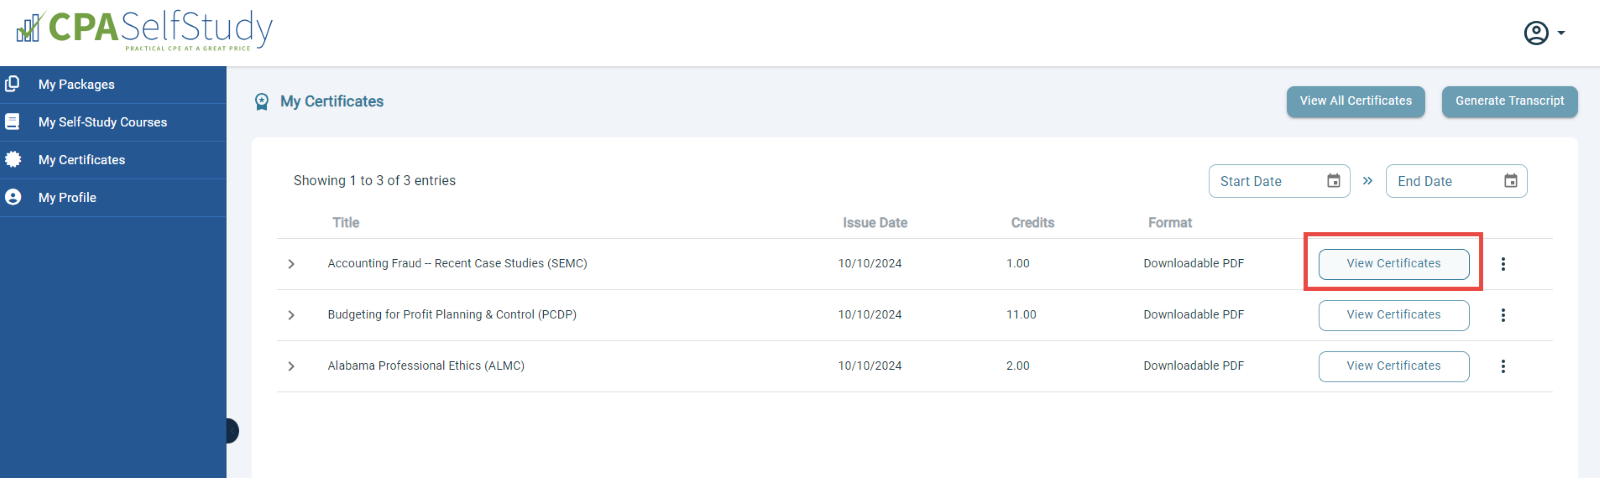This screenshot has width=1600, height=478.
Task: Go to My Self-Study Courses
Action: click(113, 122)
